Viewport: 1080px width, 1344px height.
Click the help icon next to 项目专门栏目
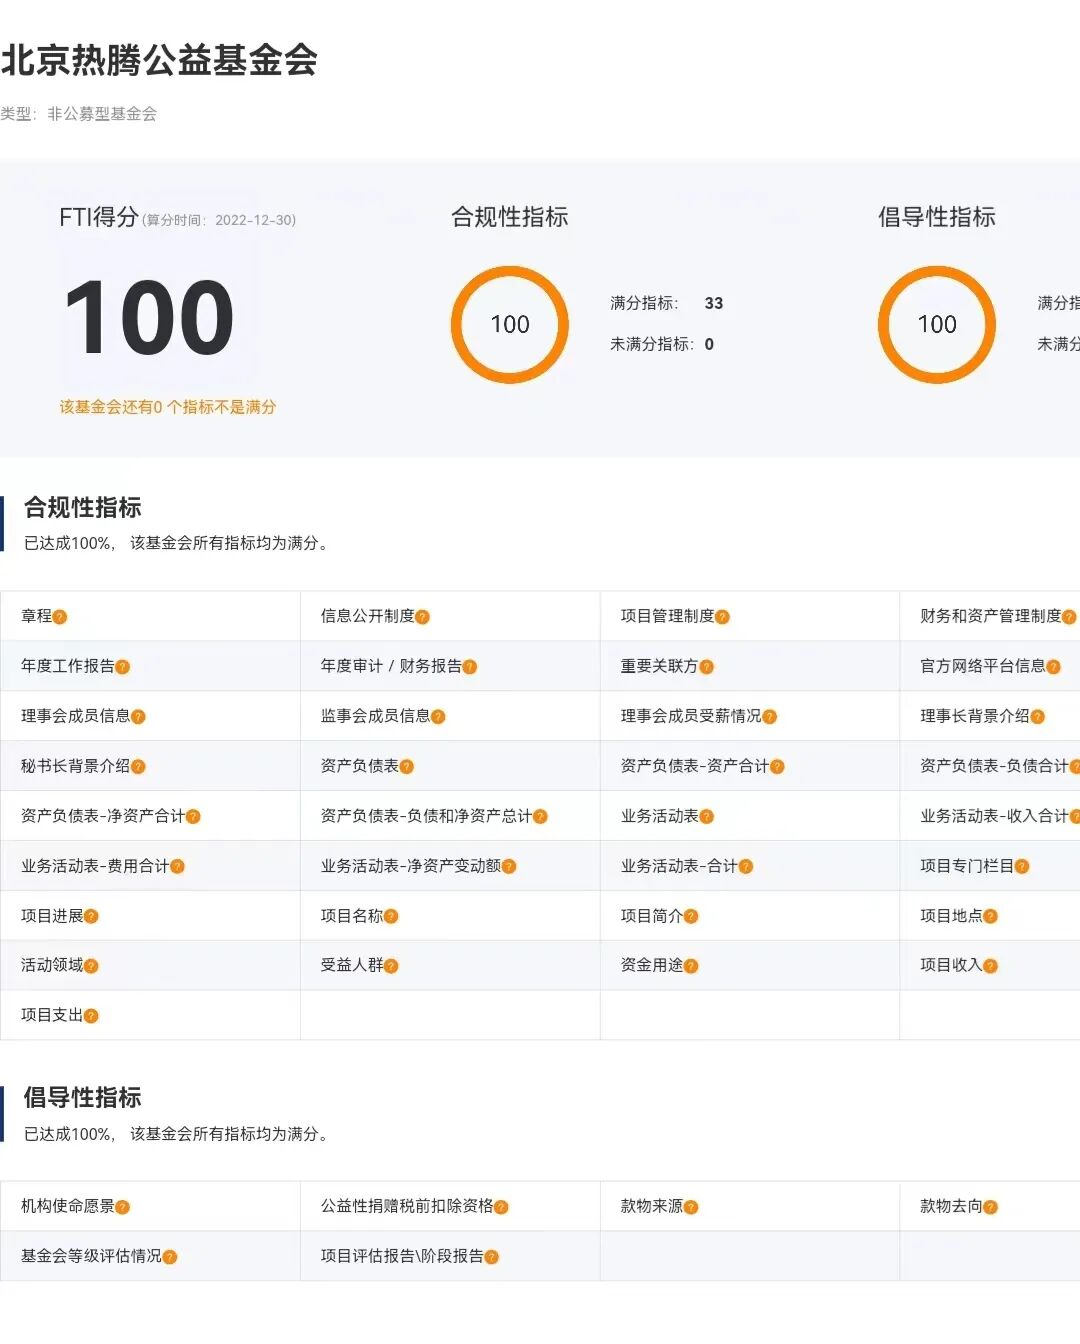point(1024,866)
